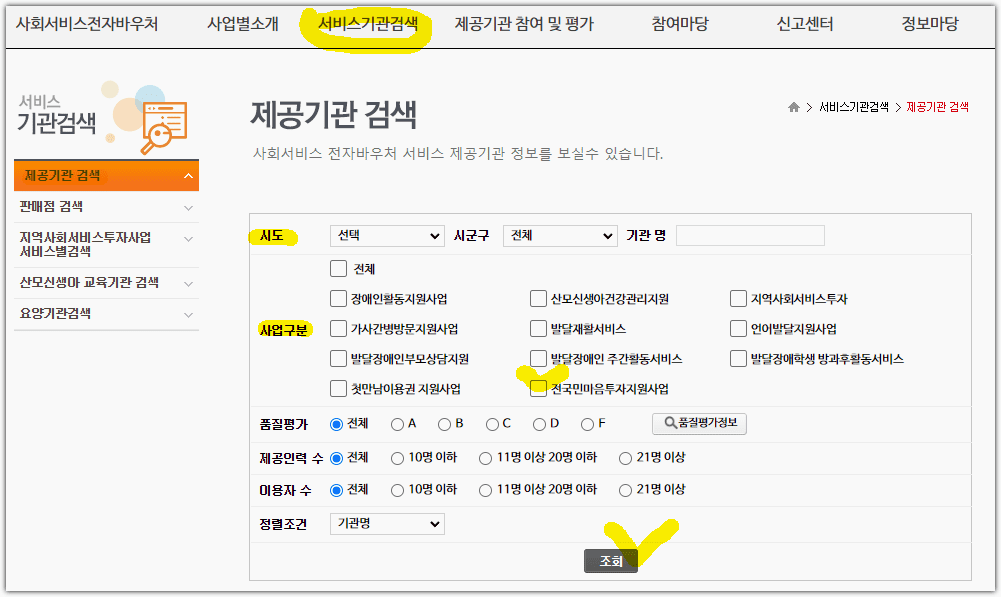Open the 정렬조건 dropdown showing 기관명
The image size is (1001, 597).
(387, 523)
